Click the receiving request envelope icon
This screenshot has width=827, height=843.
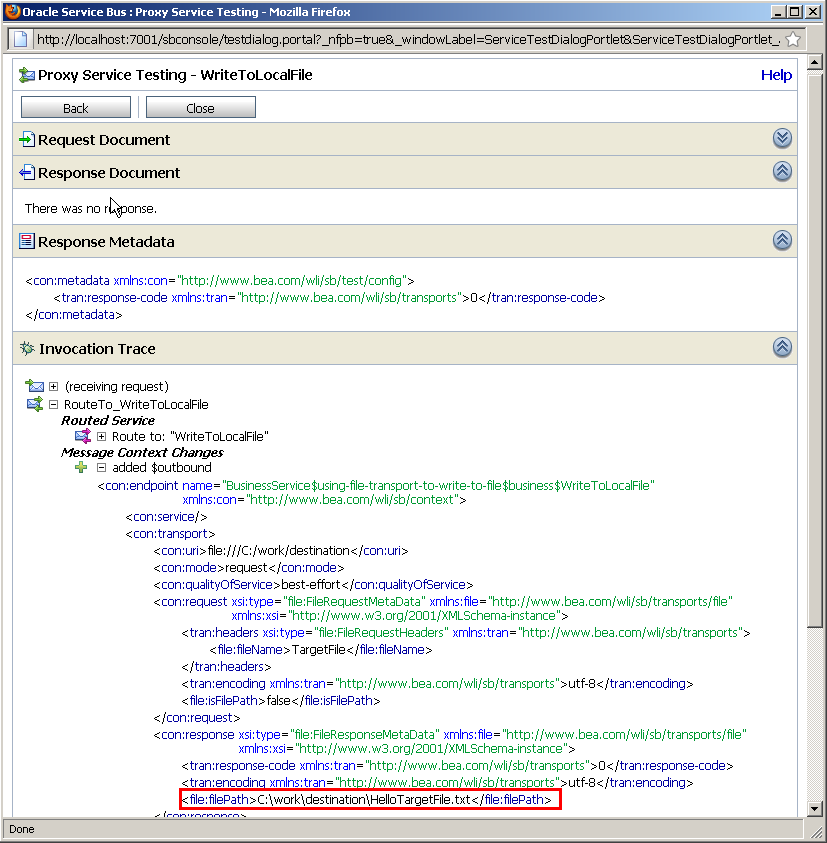(x=34, y=386)
